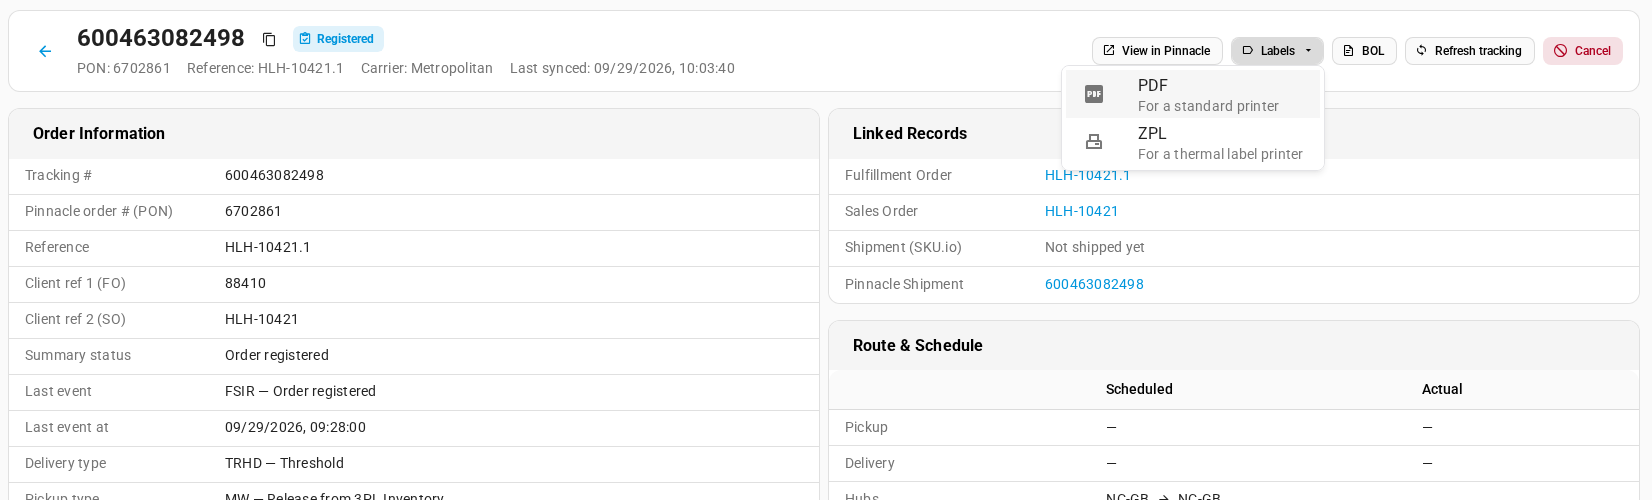This screenshot has height=500, width=1652.
Task: Click the Route & Schedule heading
Action: click(918, 346)
